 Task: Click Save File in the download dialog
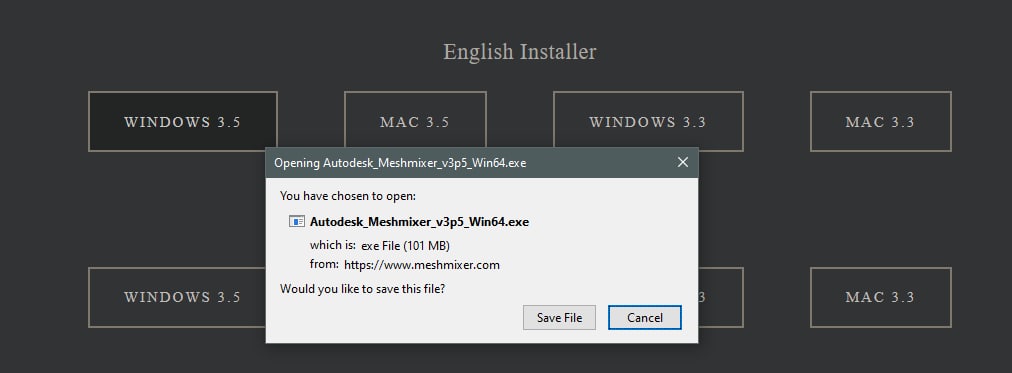click(x=559, y=318)
